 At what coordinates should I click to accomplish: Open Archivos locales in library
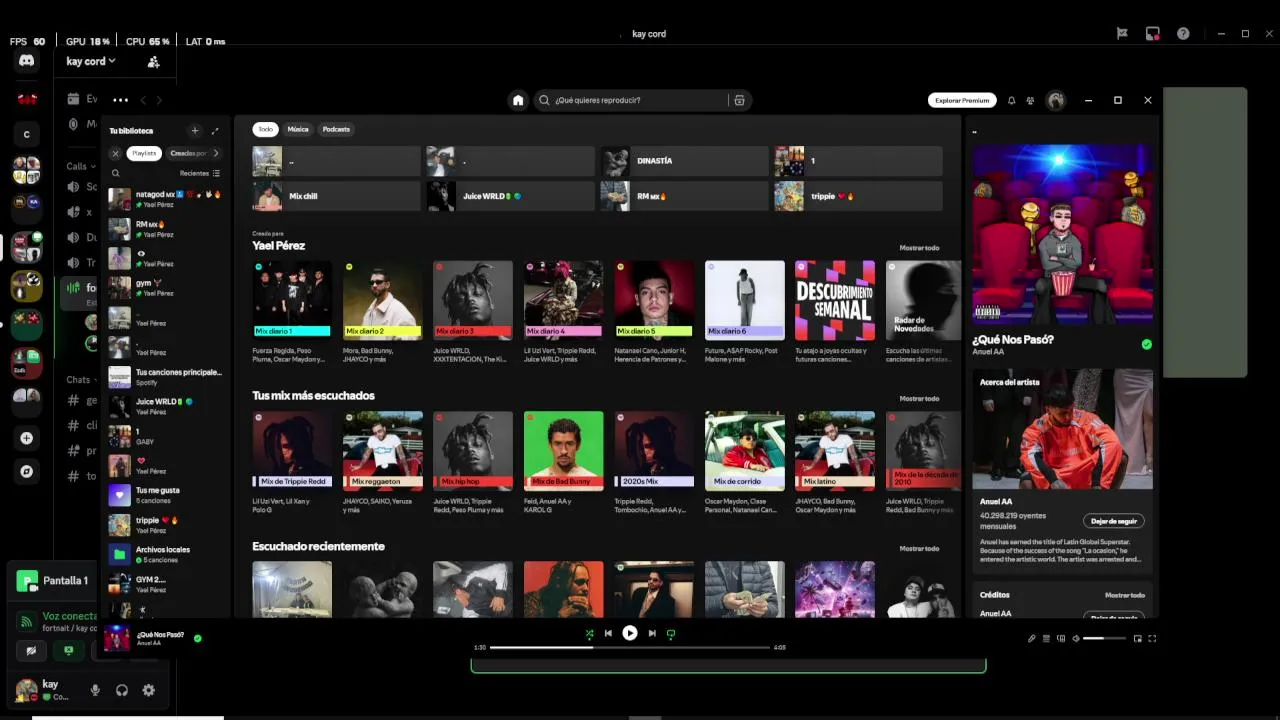165,554
